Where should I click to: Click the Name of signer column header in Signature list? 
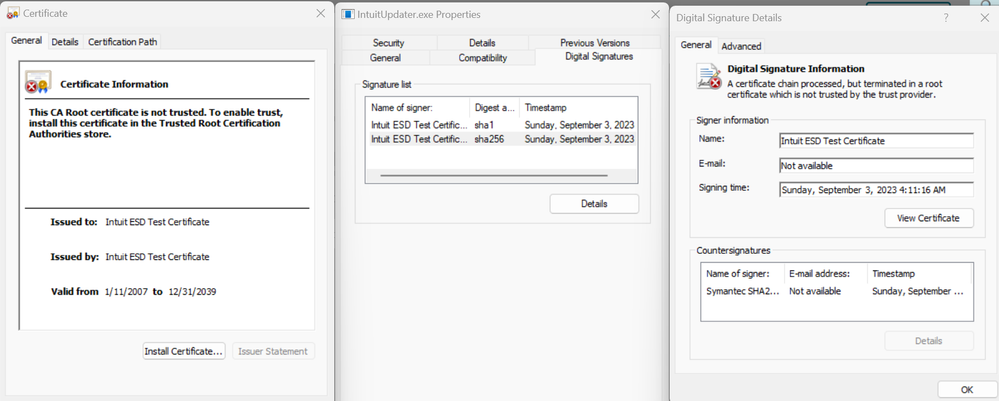coord(418,108)
